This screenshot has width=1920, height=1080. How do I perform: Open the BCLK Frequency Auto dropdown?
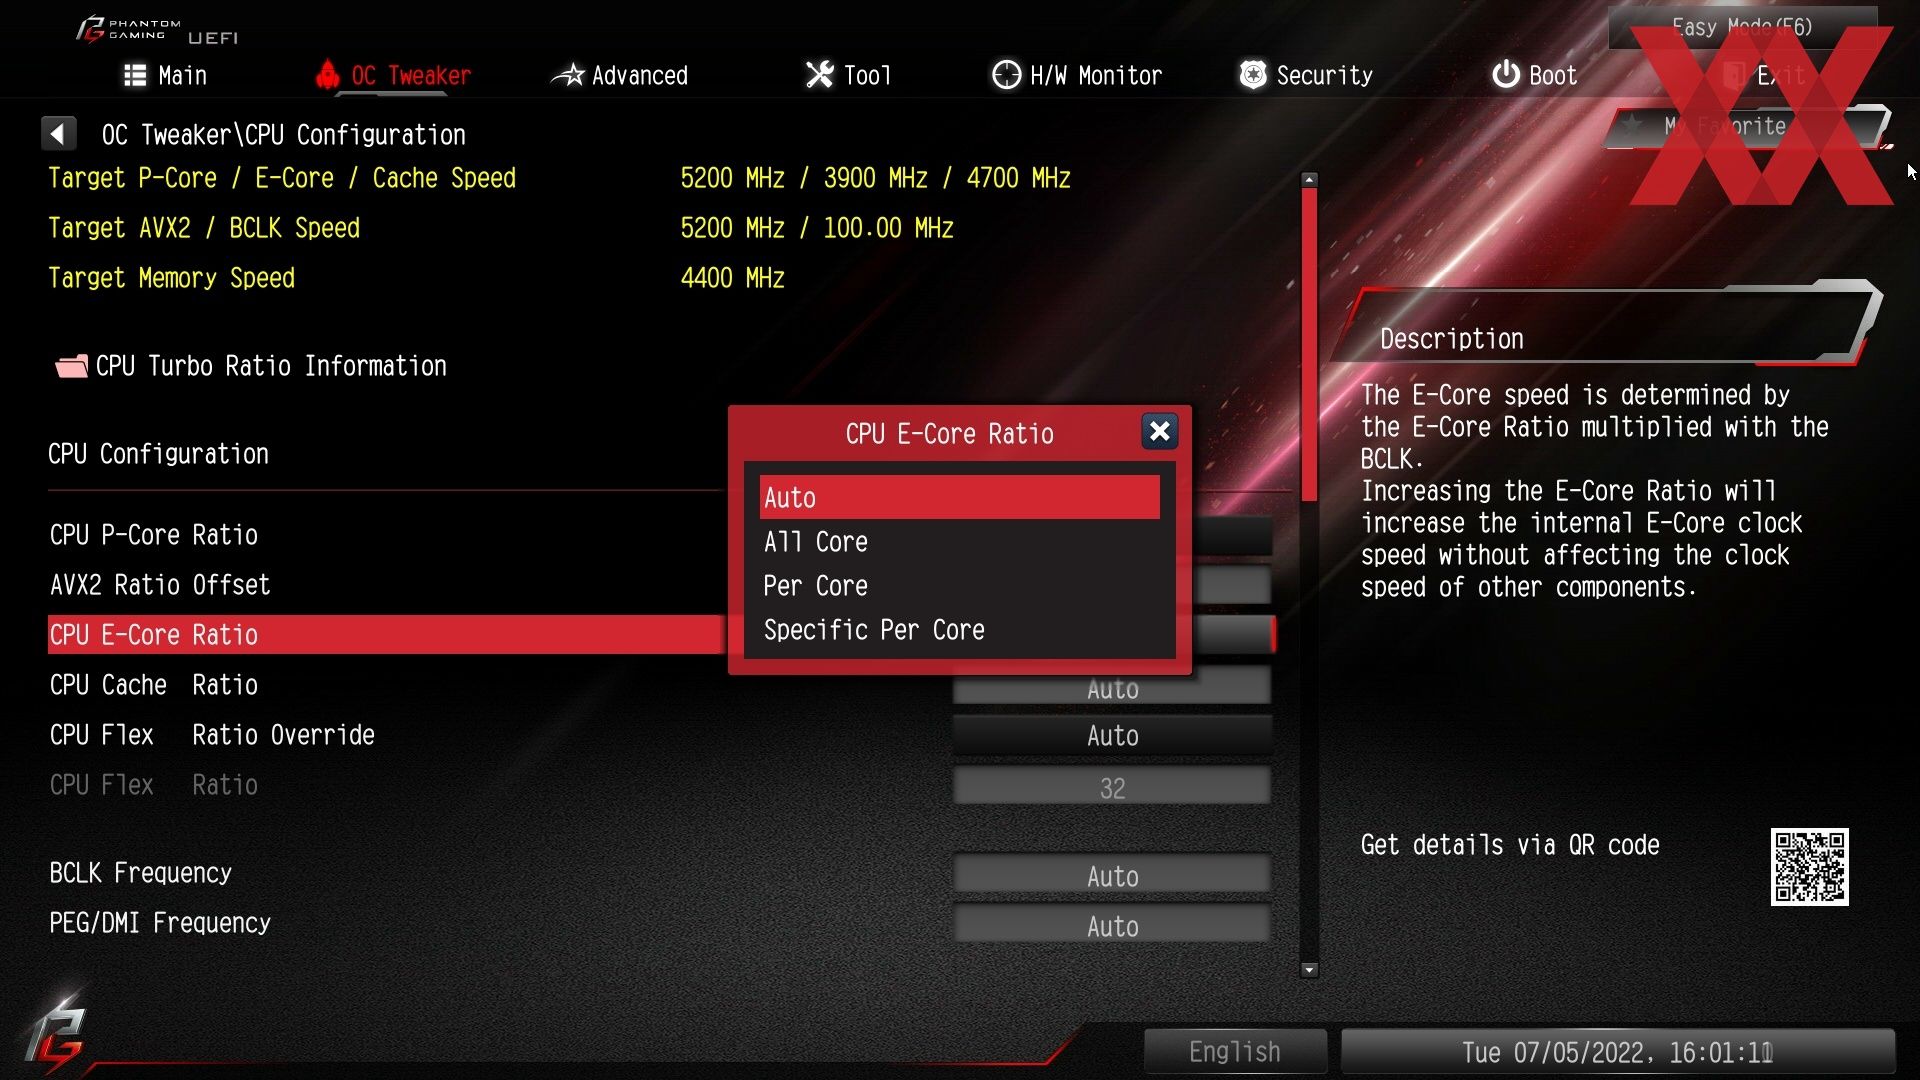click(1112, 875)
